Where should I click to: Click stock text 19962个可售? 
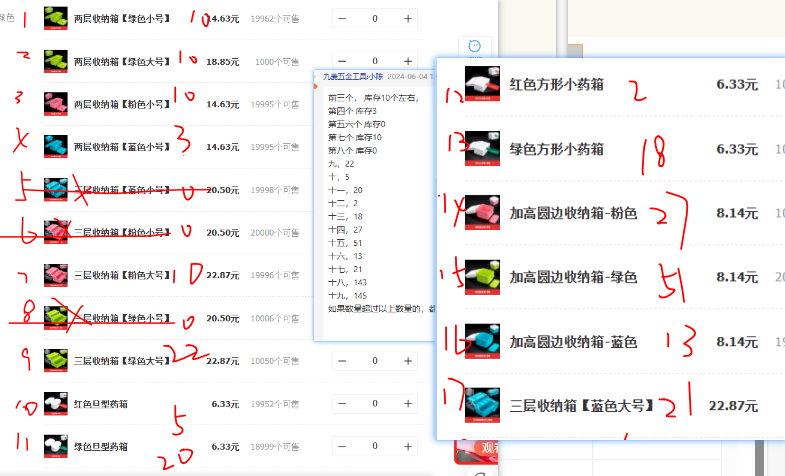point(275,19)
